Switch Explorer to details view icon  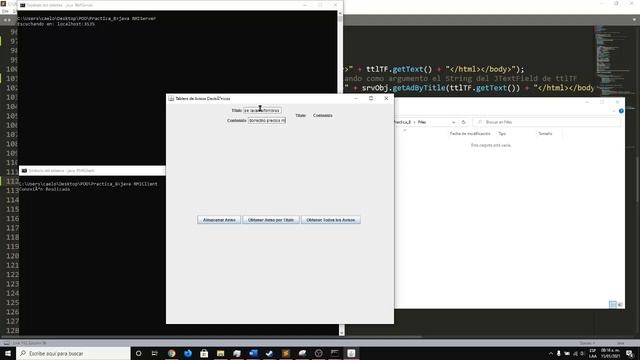point(613,304)
